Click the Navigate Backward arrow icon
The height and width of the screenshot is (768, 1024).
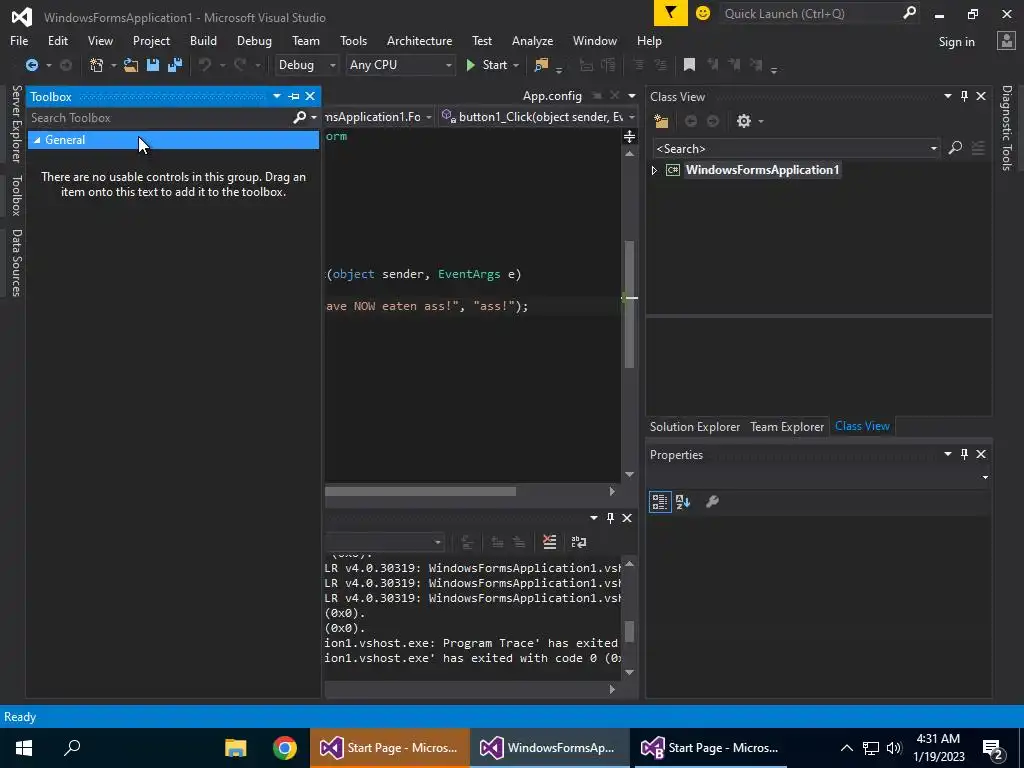click(31, 65)
